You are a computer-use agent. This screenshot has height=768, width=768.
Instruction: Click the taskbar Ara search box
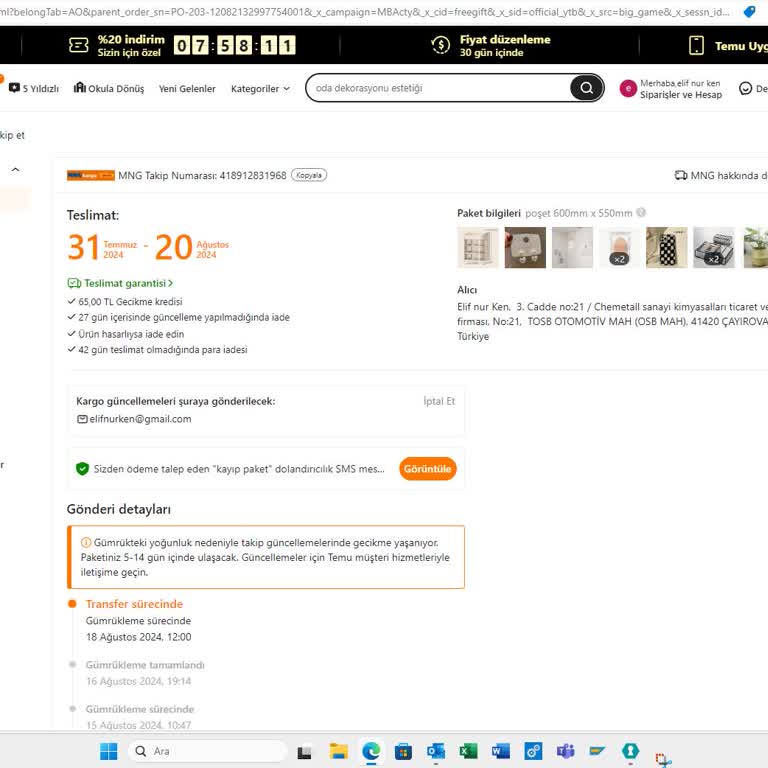tap(208, 751)
